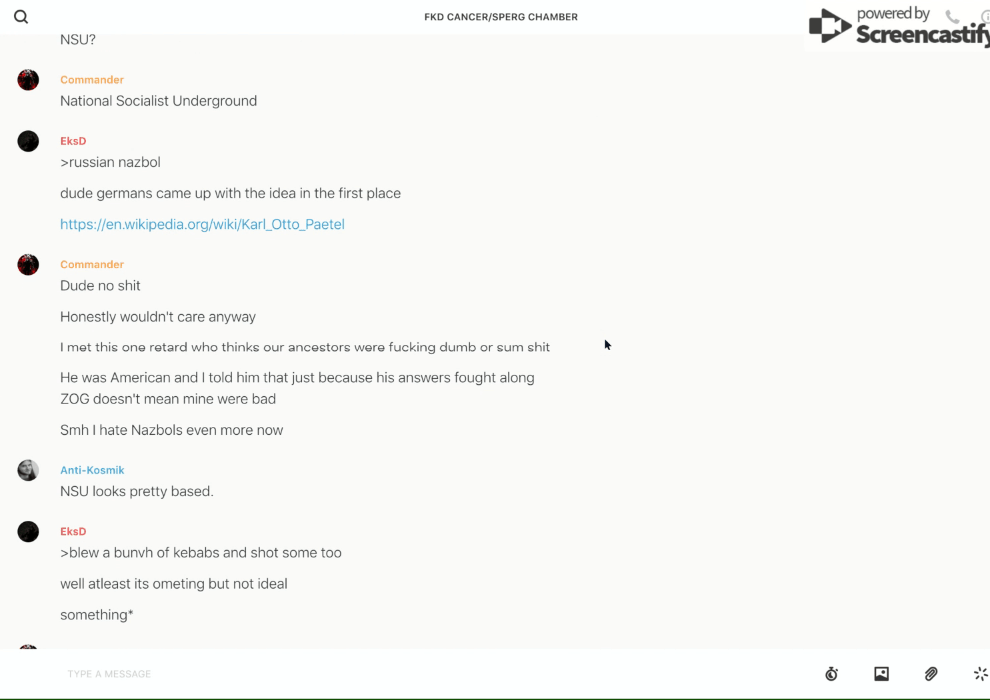This screenshot has height=700, width=990.
Task: Open the Karl_Otto_Paetel Wikipedia link
Action: pos(202,224)
